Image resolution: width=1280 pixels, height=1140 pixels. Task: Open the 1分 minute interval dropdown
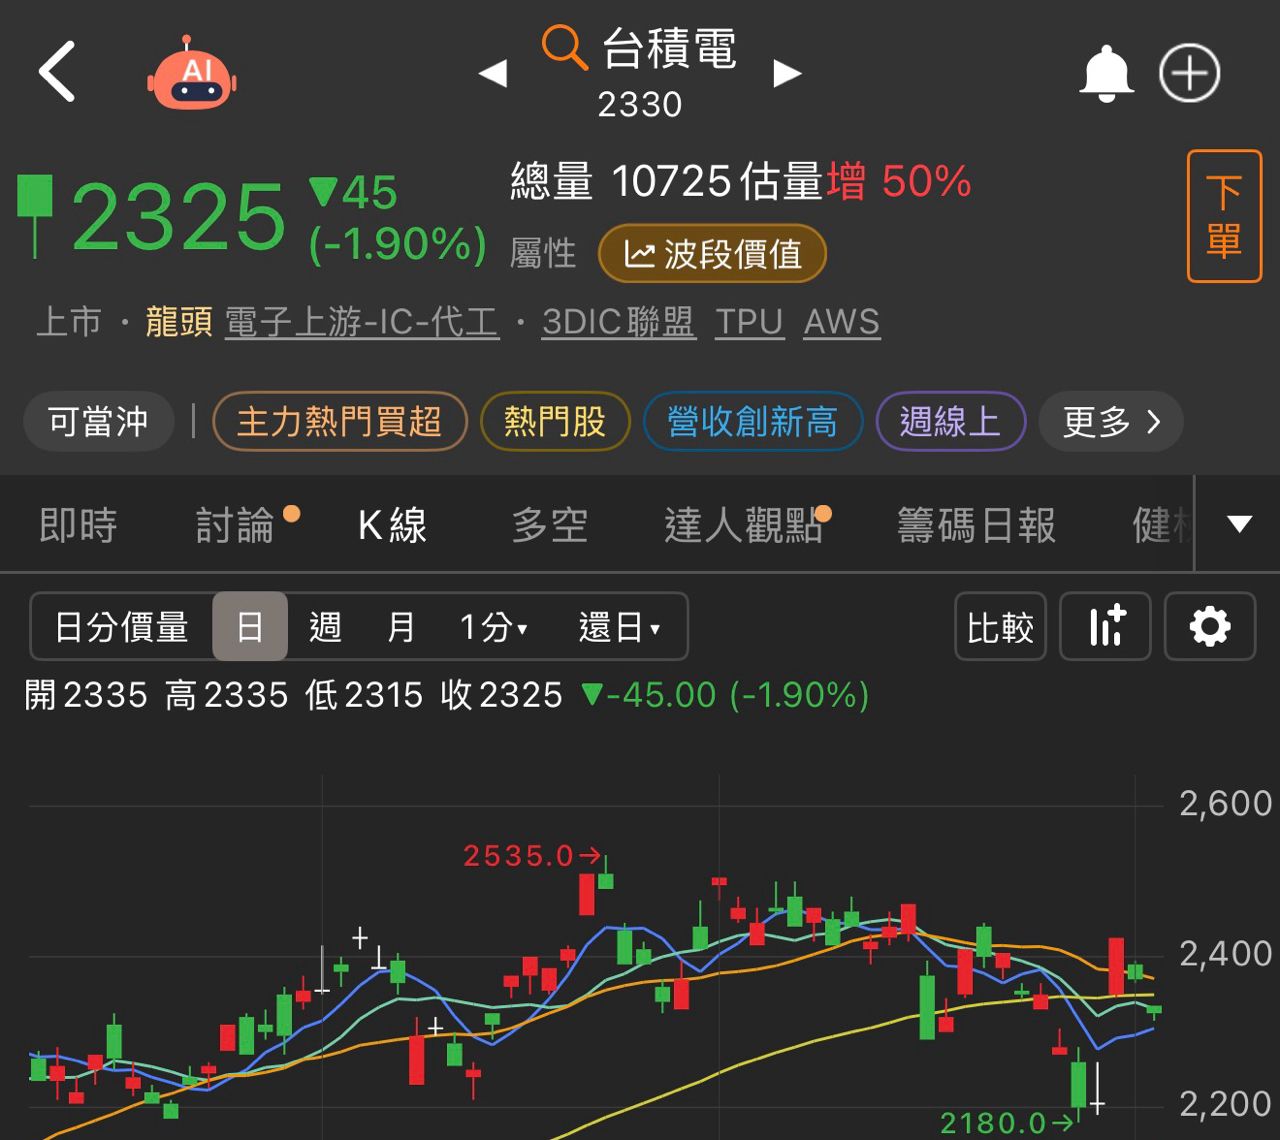click(493, 627)
